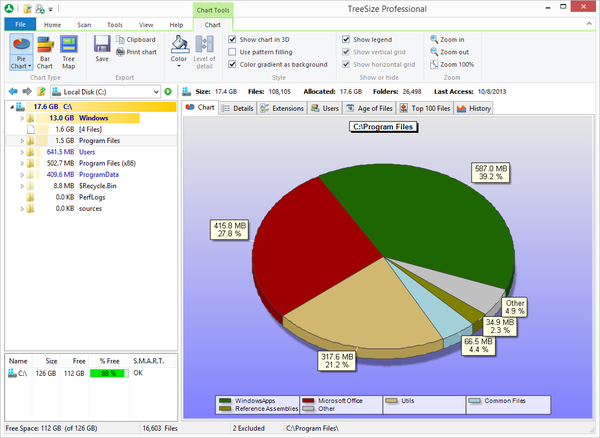The width and height of the screenshot is (600, 438).
Task: Uncheck Show legend checkbox
Action: [x=346, y=39]
